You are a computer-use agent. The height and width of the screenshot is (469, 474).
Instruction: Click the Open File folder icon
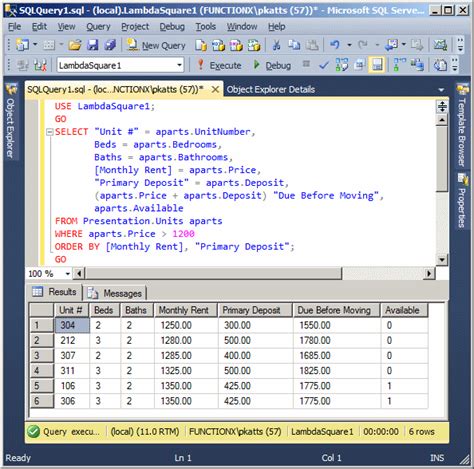point(75,45)
